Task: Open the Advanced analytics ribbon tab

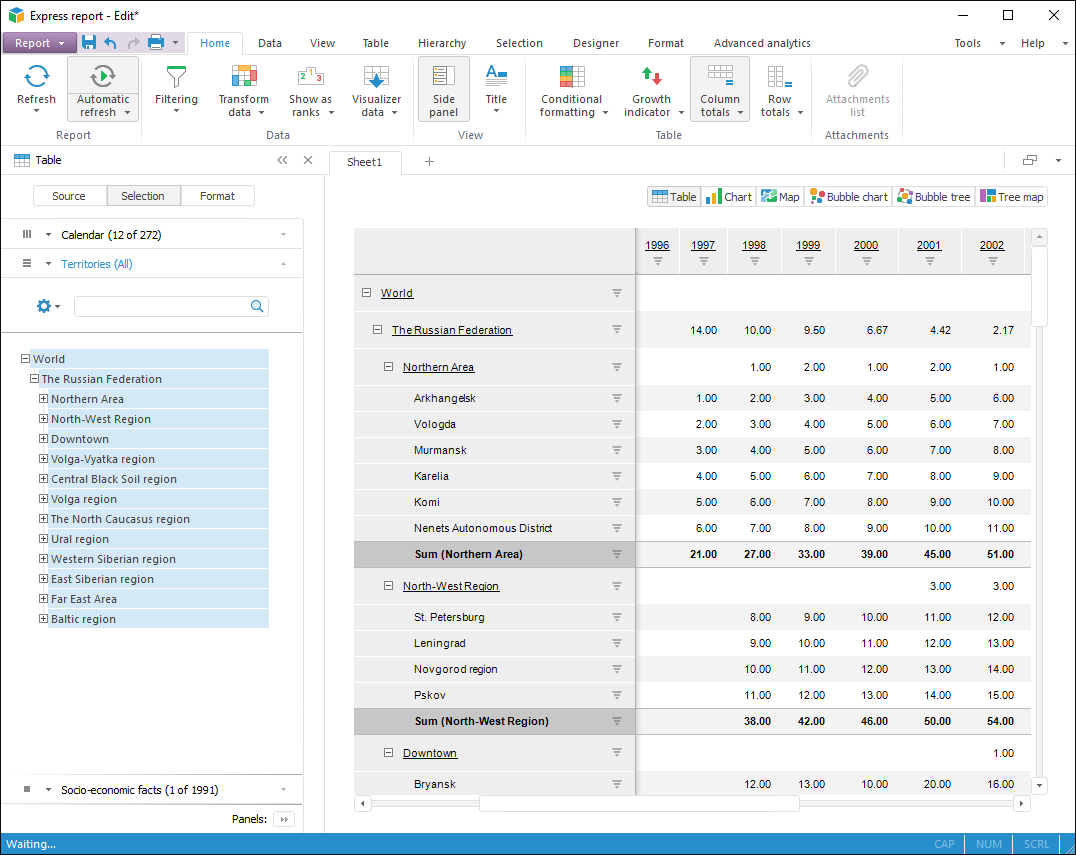Action: tap(761, 43)
